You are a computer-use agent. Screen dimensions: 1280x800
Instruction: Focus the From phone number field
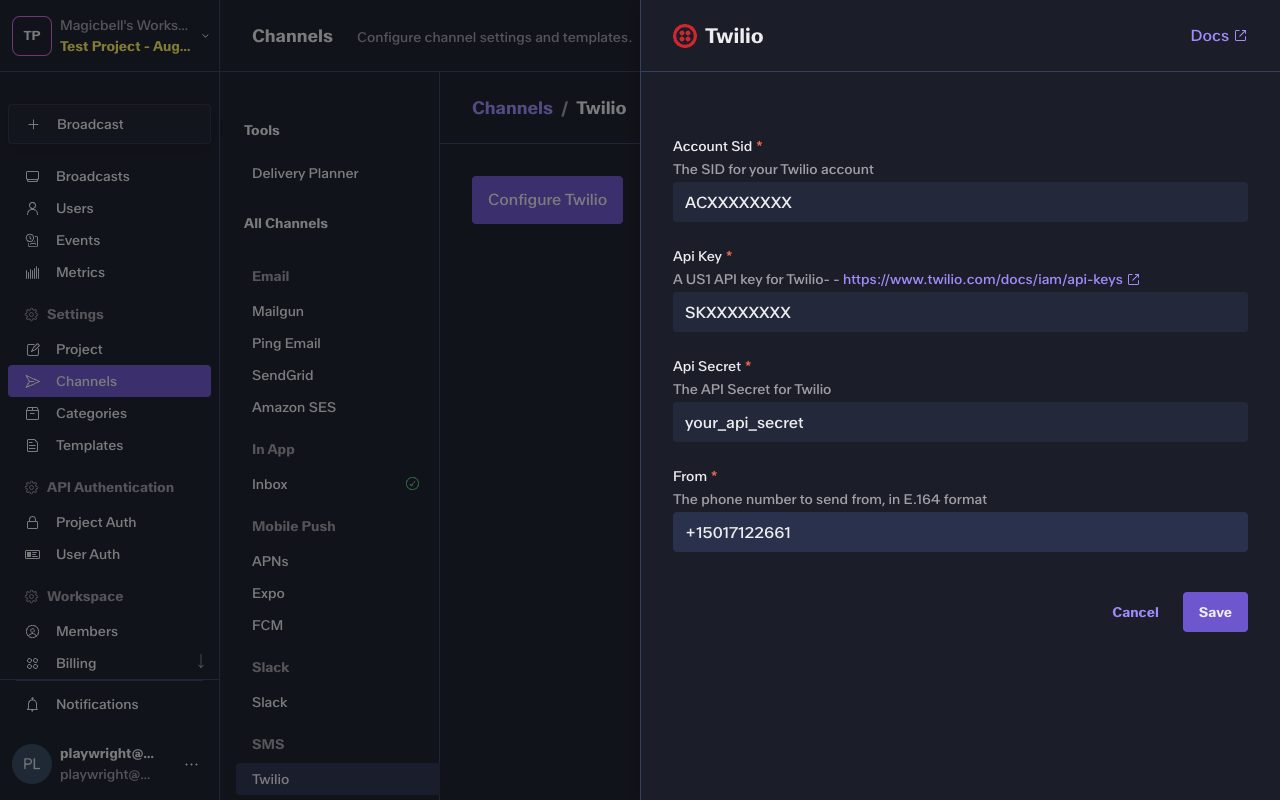click(x=960, y=532)
